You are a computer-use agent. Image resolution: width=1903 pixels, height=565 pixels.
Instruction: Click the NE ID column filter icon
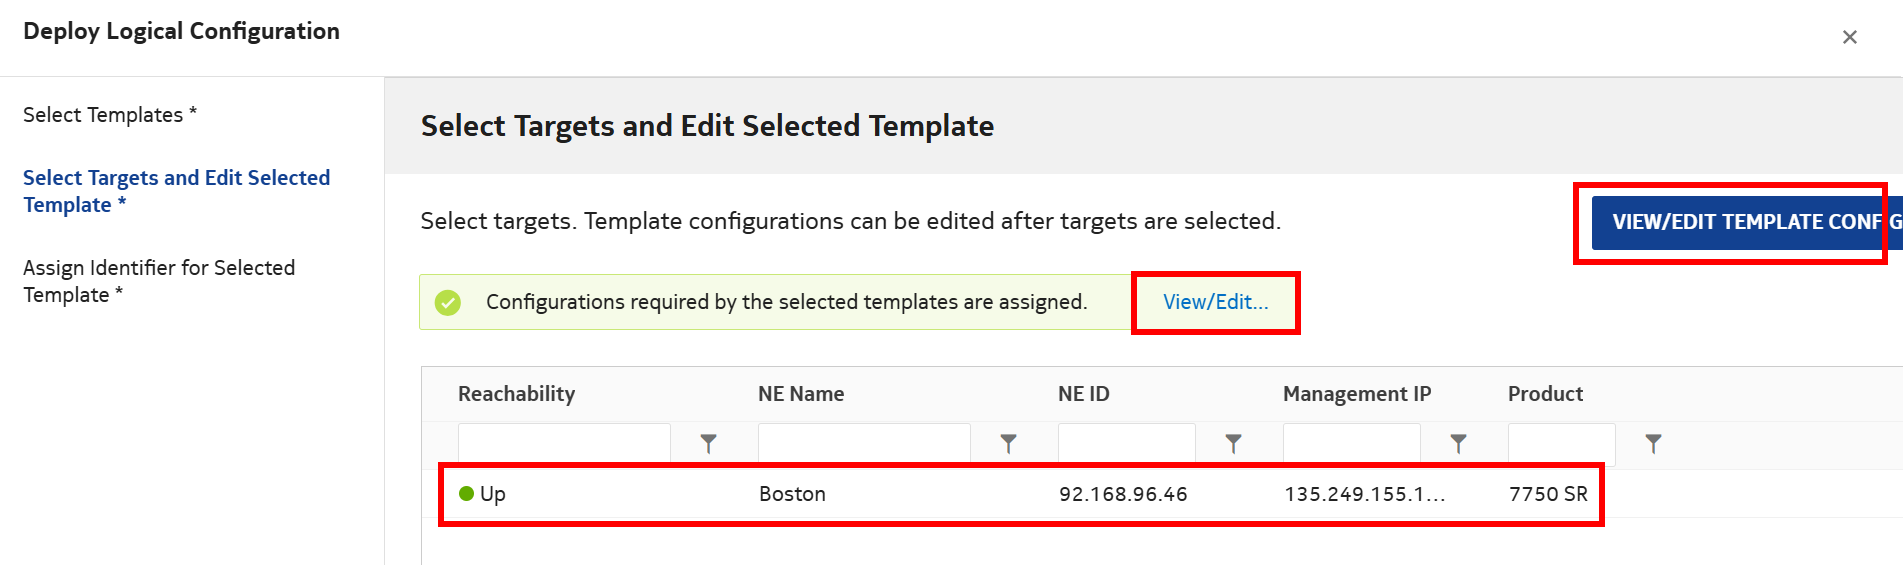coord(1233,443)
